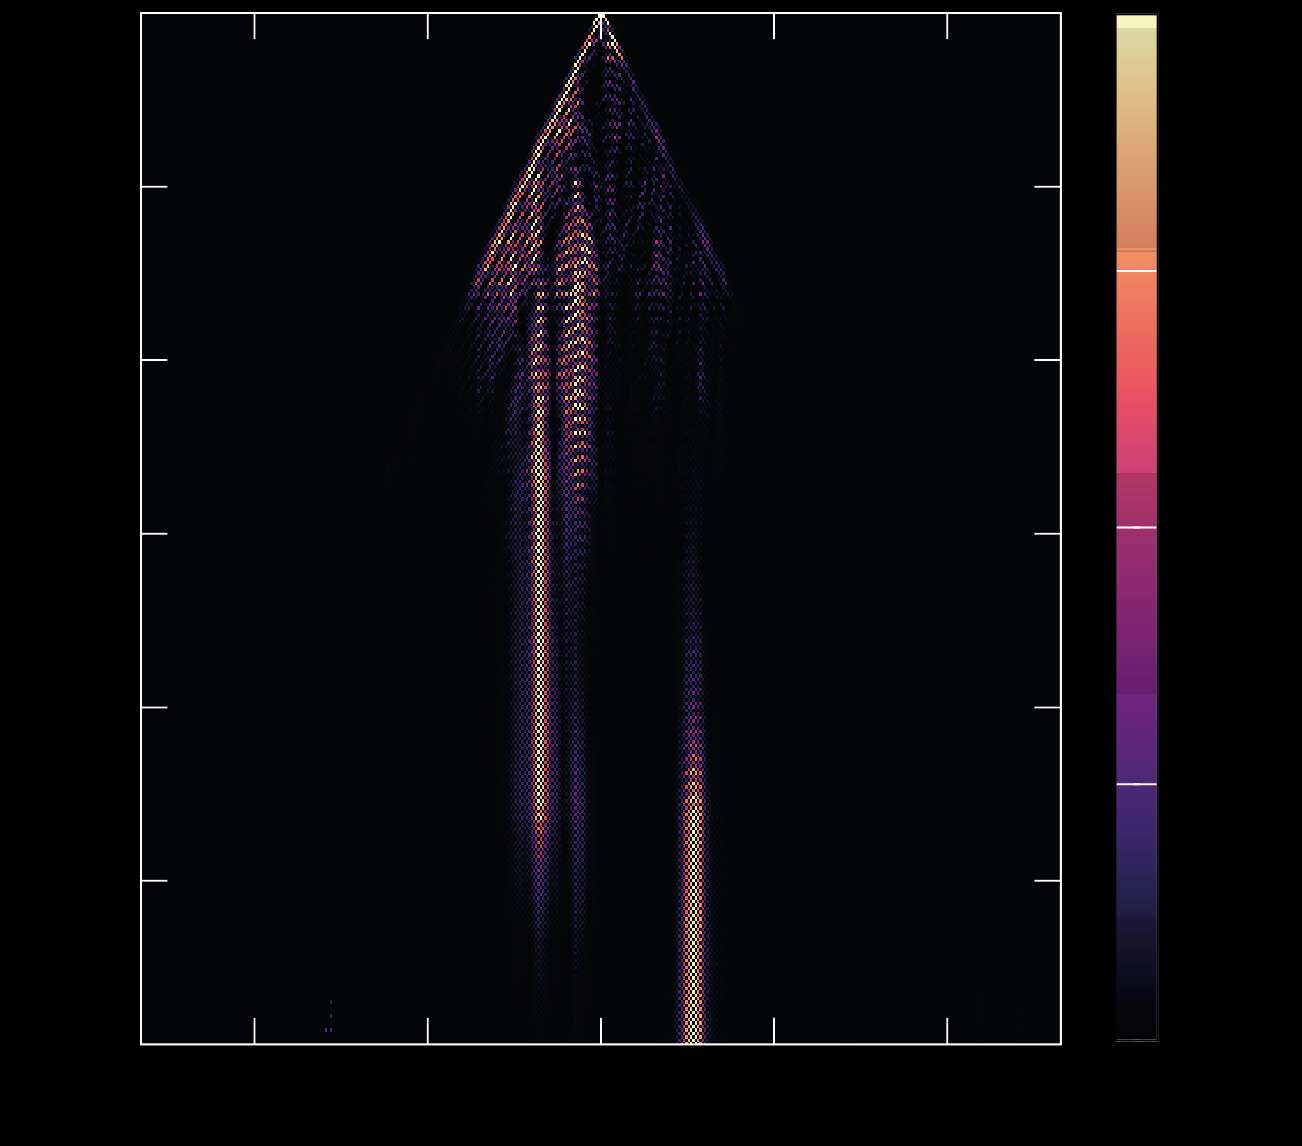Click the bright streak at the heatmap's bottom edge
This screenshot has height=1146, width=1302.
[694, 1030]
